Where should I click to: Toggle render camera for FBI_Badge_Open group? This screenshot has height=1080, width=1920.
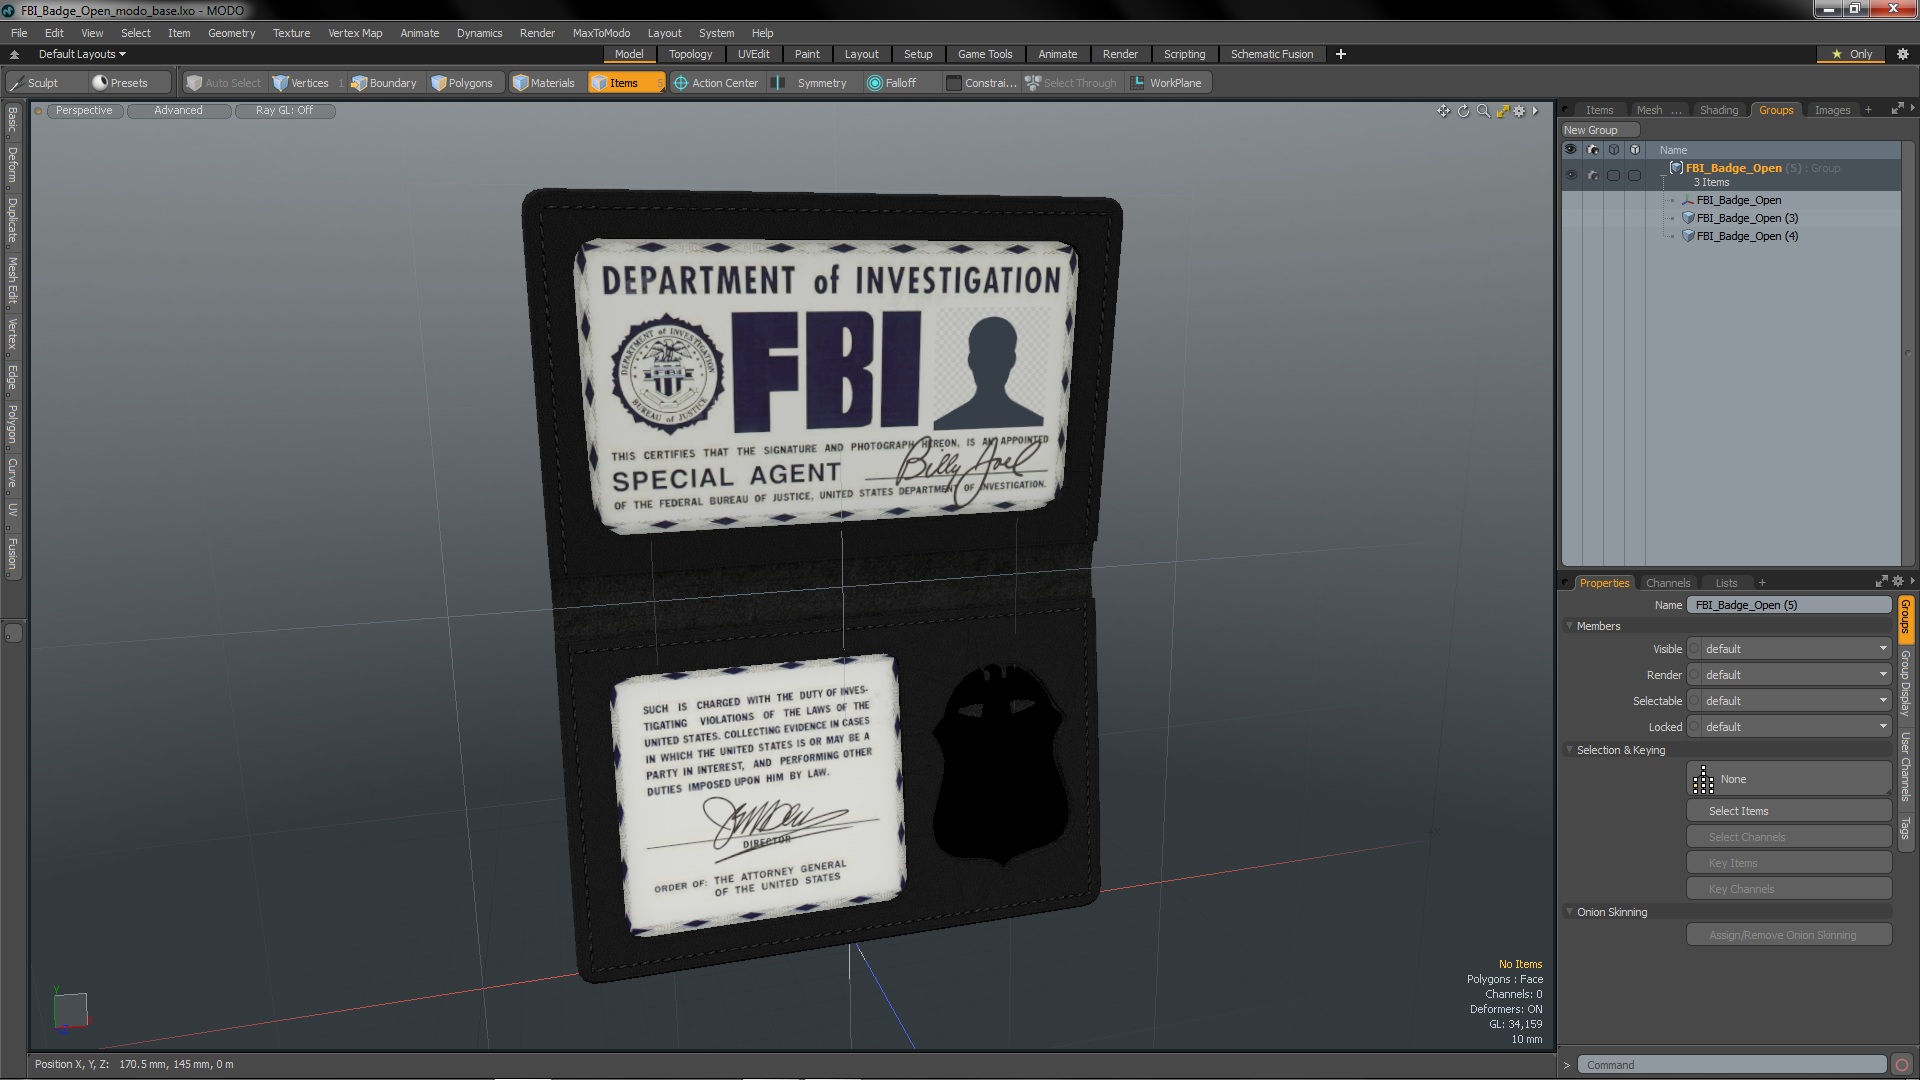point(1592,175)
